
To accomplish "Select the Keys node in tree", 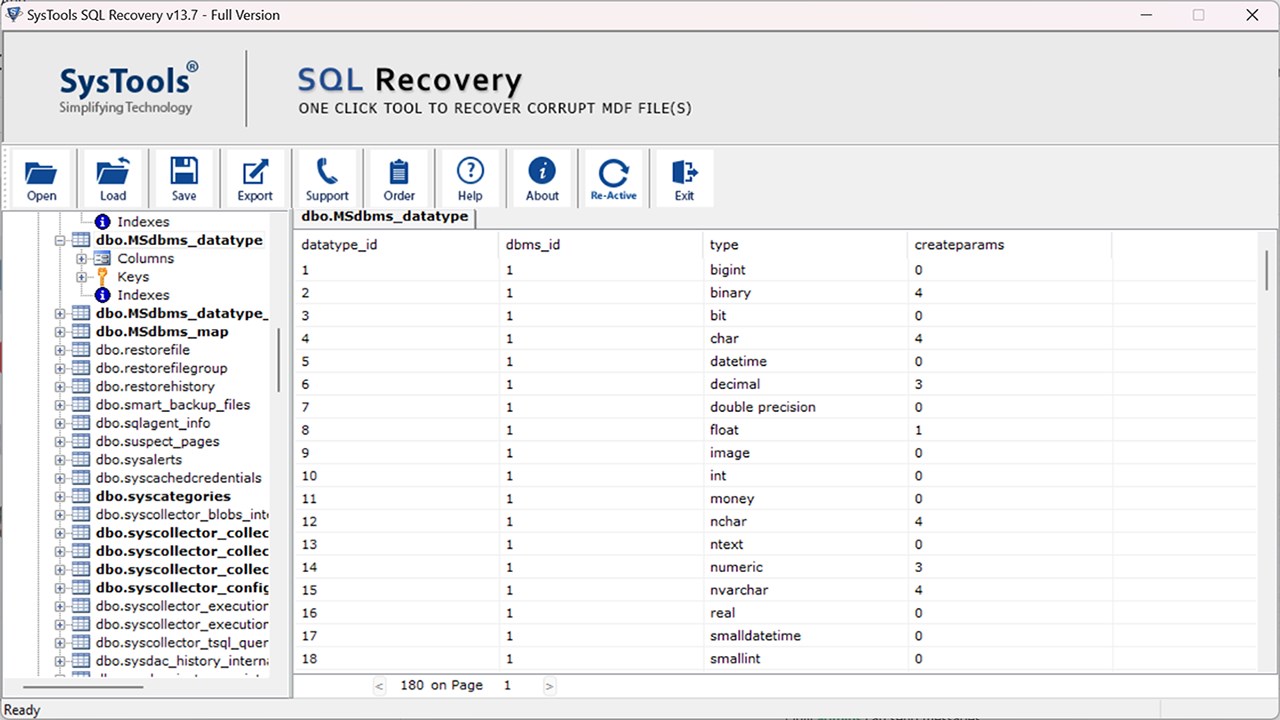I will [x=133, y=277].
